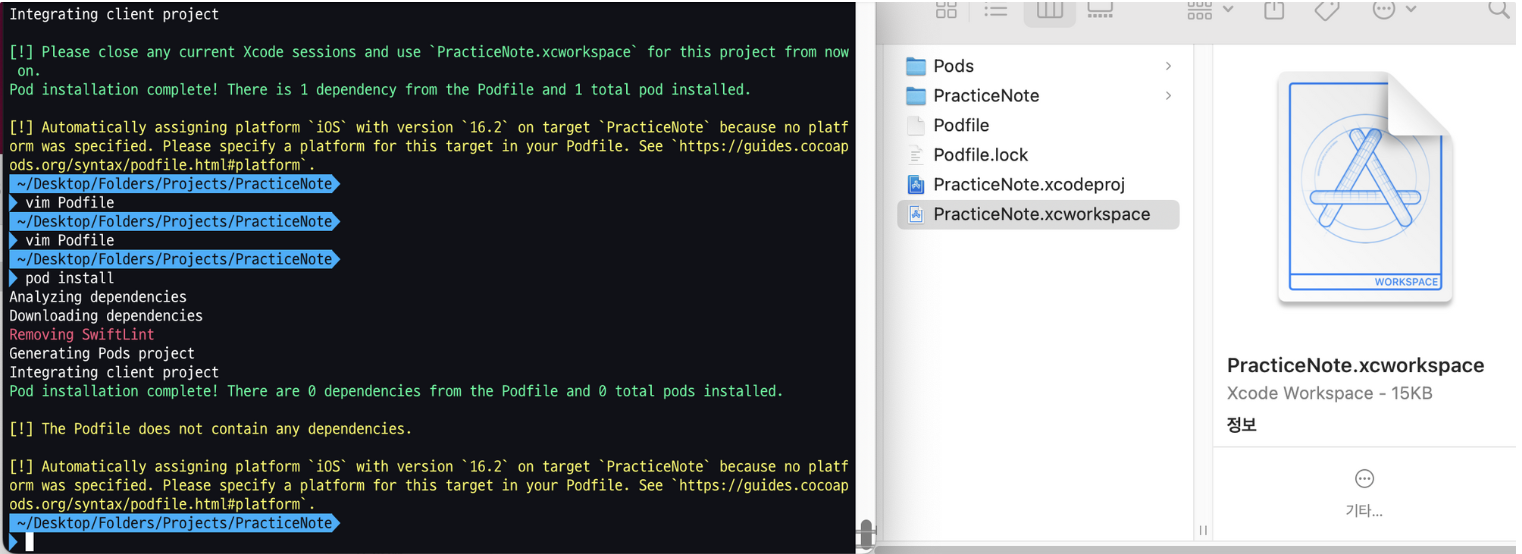Click the xcworkspace file icon in list

click(915, 214)
